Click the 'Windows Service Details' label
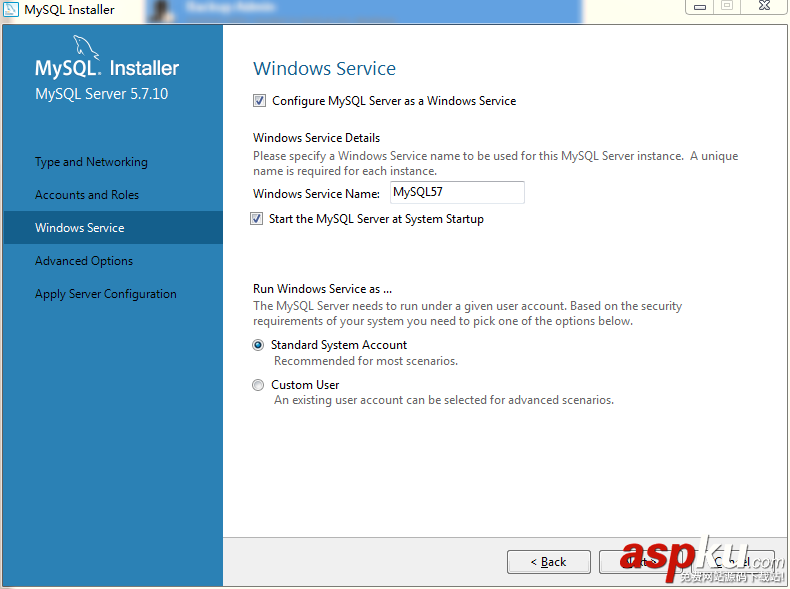 [316, 138]
